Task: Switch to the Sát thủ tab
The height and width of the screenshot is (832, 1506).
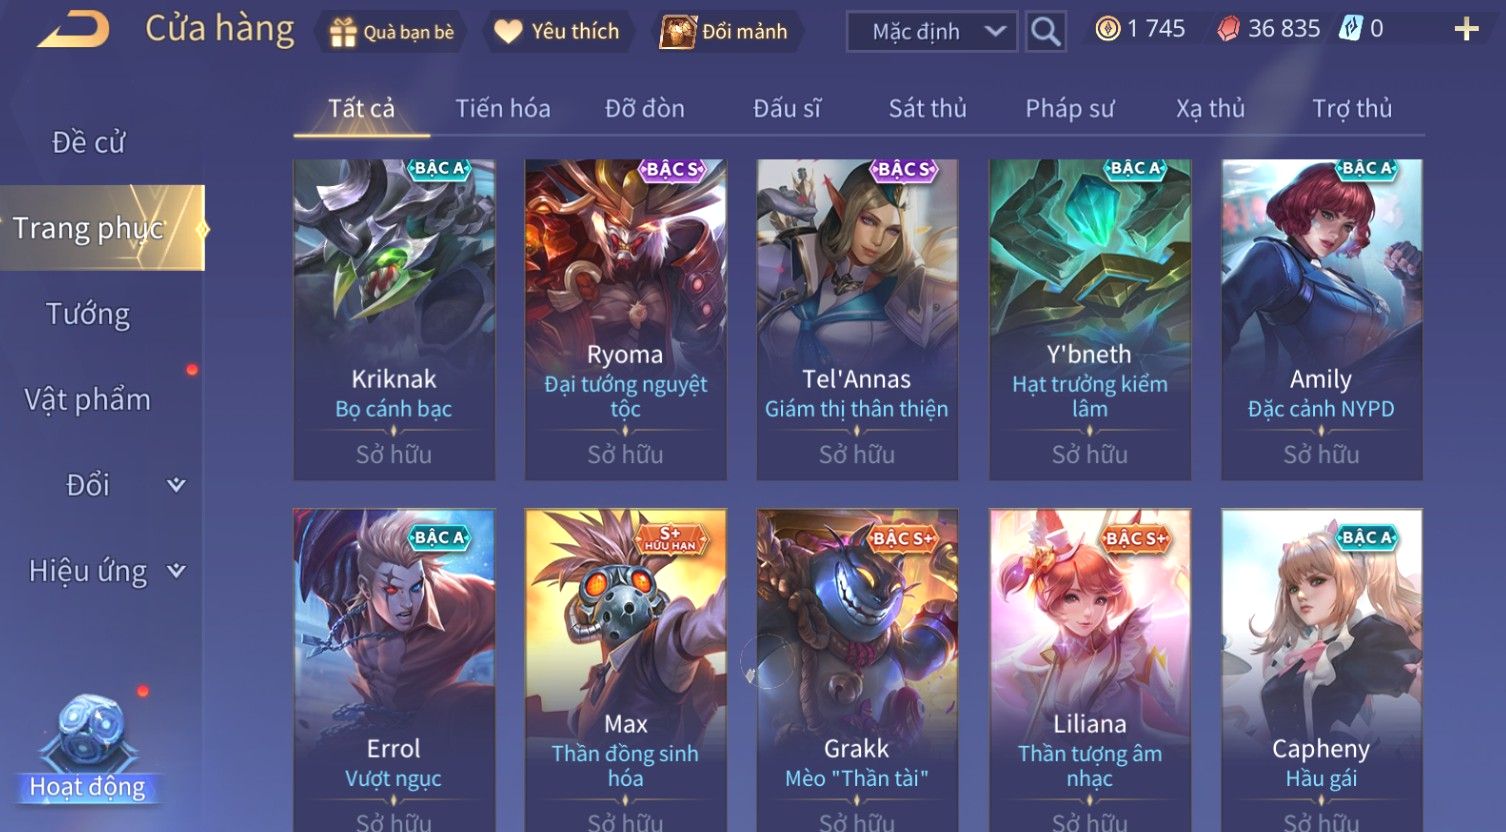Action: pos(927,108)
